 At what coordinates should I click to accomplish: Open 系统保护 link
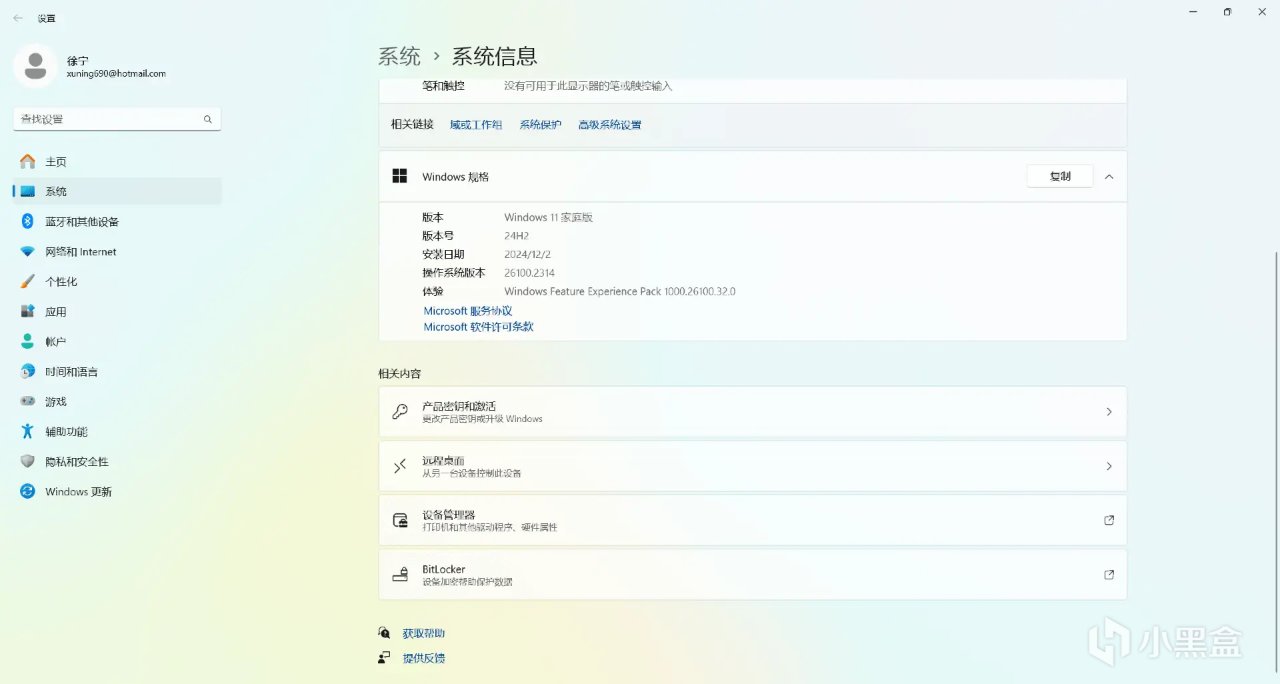(541, 125)
